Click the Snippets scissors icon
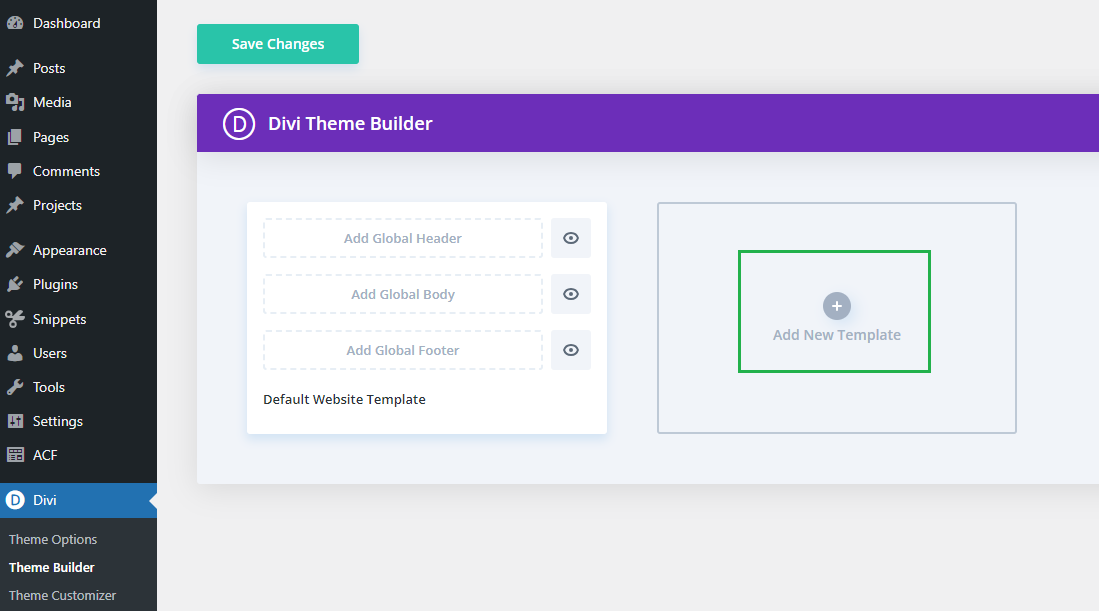Viewport: 1099px width, 611px height. pyautogui.click(x=15, y=319)
